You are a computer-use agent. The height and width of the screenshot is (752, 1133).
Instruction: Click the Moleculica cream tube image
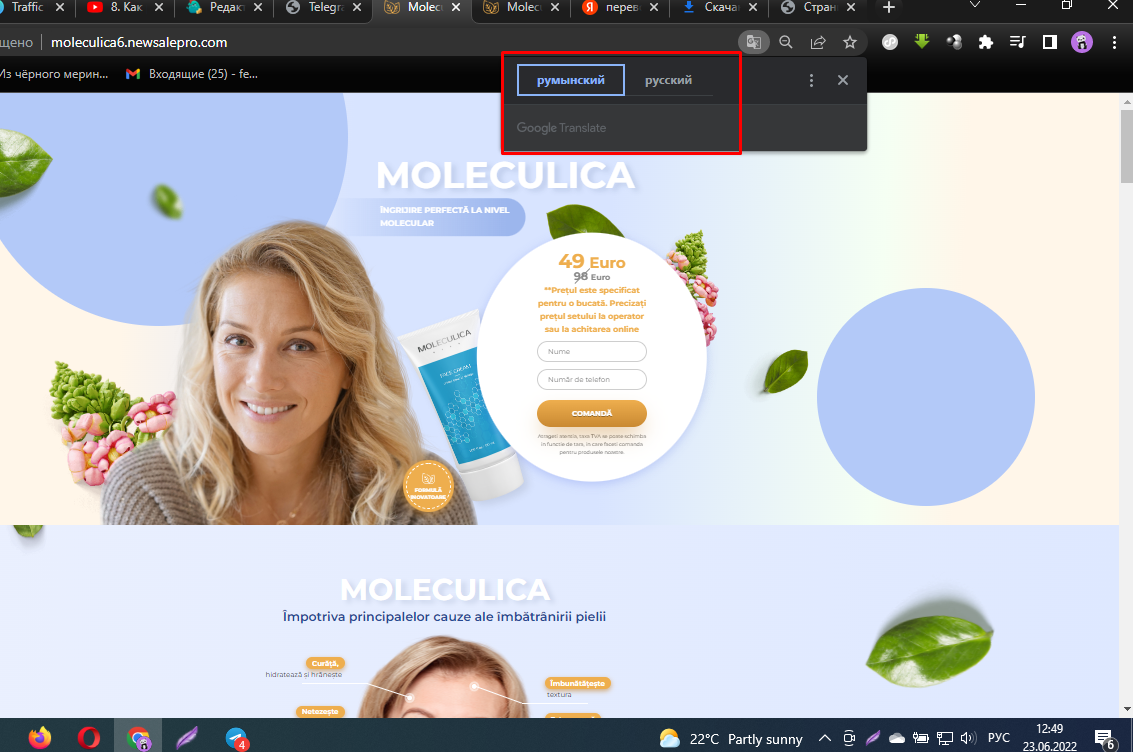tap(461, 405)
